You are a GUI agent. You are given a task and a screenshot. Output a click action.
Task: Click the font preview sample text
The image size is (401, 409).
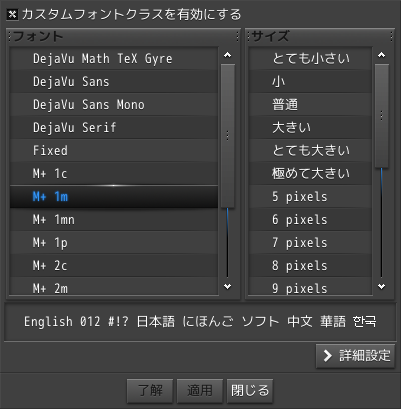[x=200, y=322]
